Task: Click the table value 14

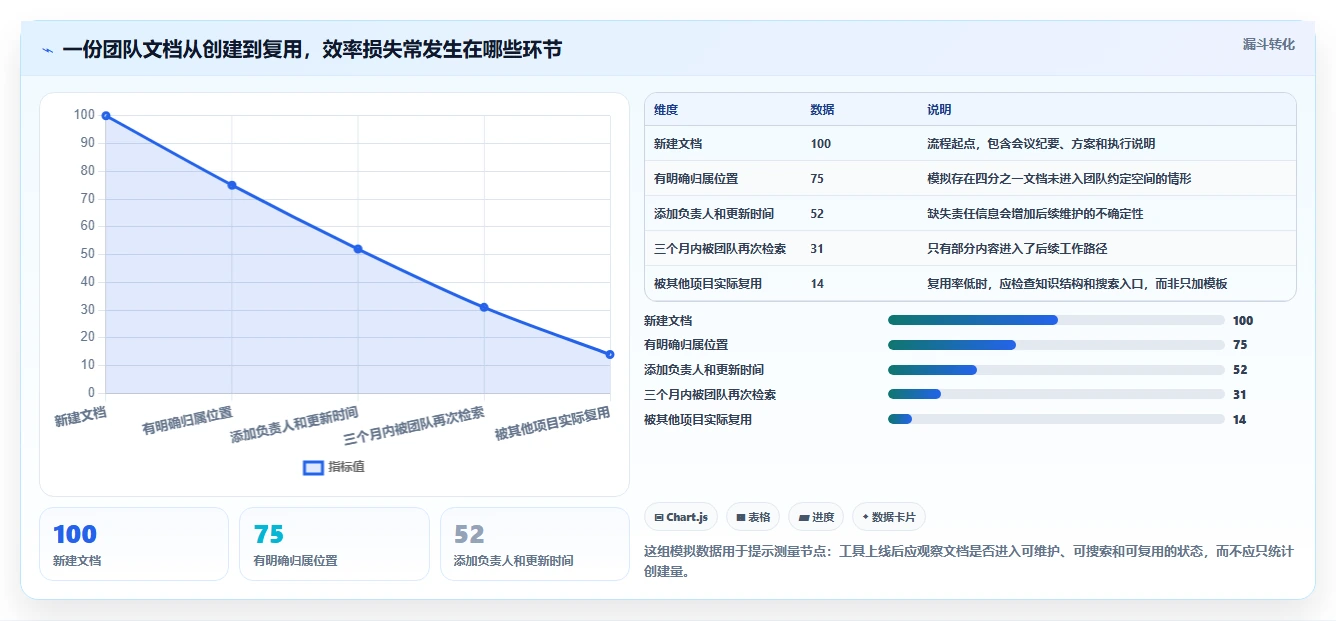Action: [817, 284]
